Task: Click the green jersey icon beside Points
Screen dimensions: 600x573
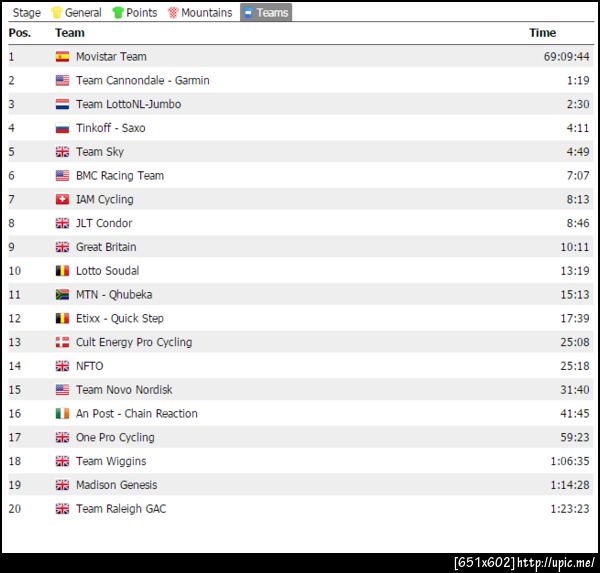Action: [x=117, y=13]
